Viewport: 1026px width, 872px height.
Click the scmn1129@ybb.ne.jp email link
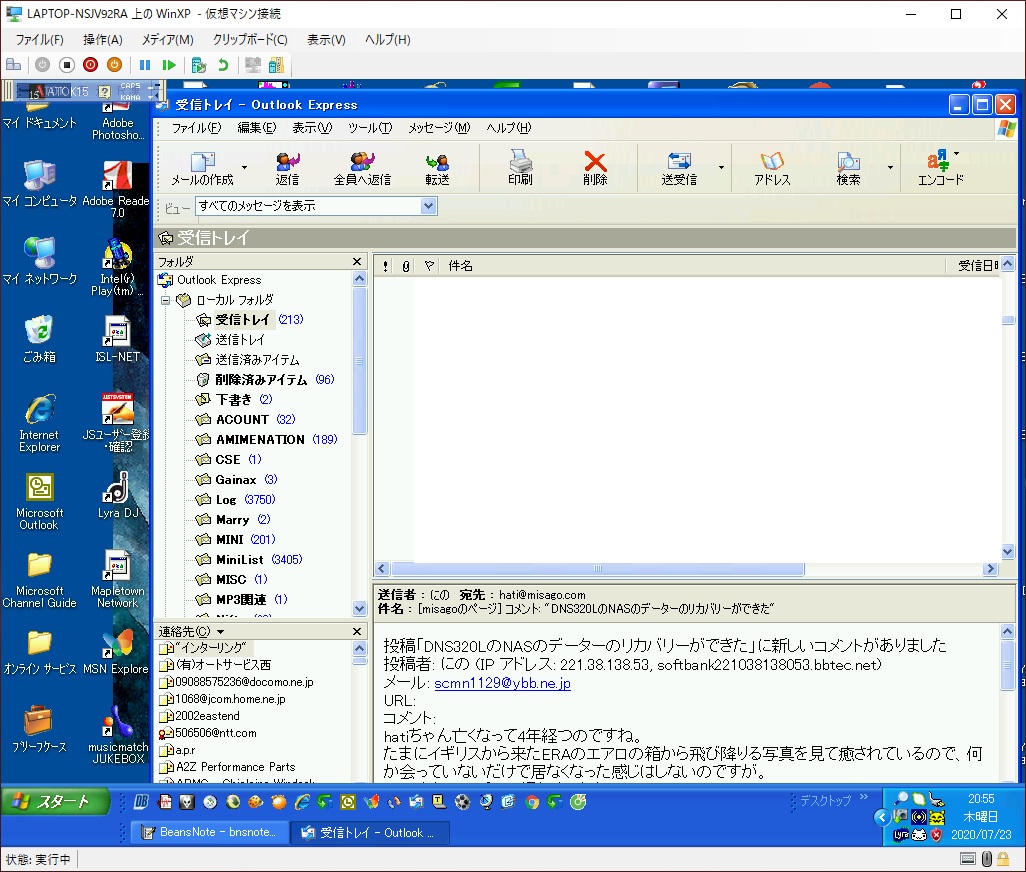[503, 683]
